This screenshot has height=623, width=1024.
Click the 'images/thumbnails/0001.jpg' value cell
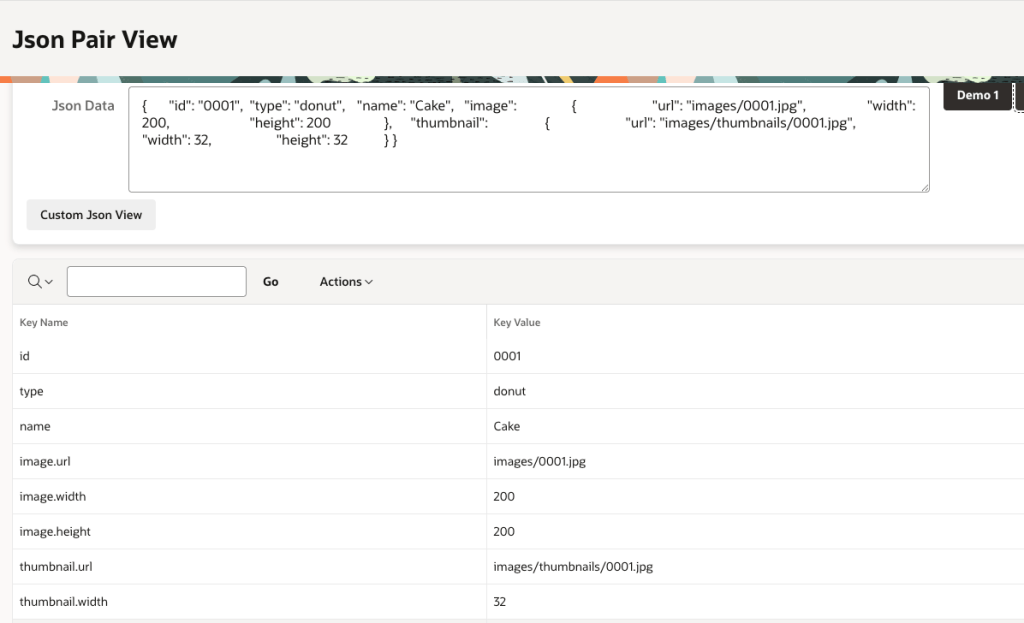573,566
